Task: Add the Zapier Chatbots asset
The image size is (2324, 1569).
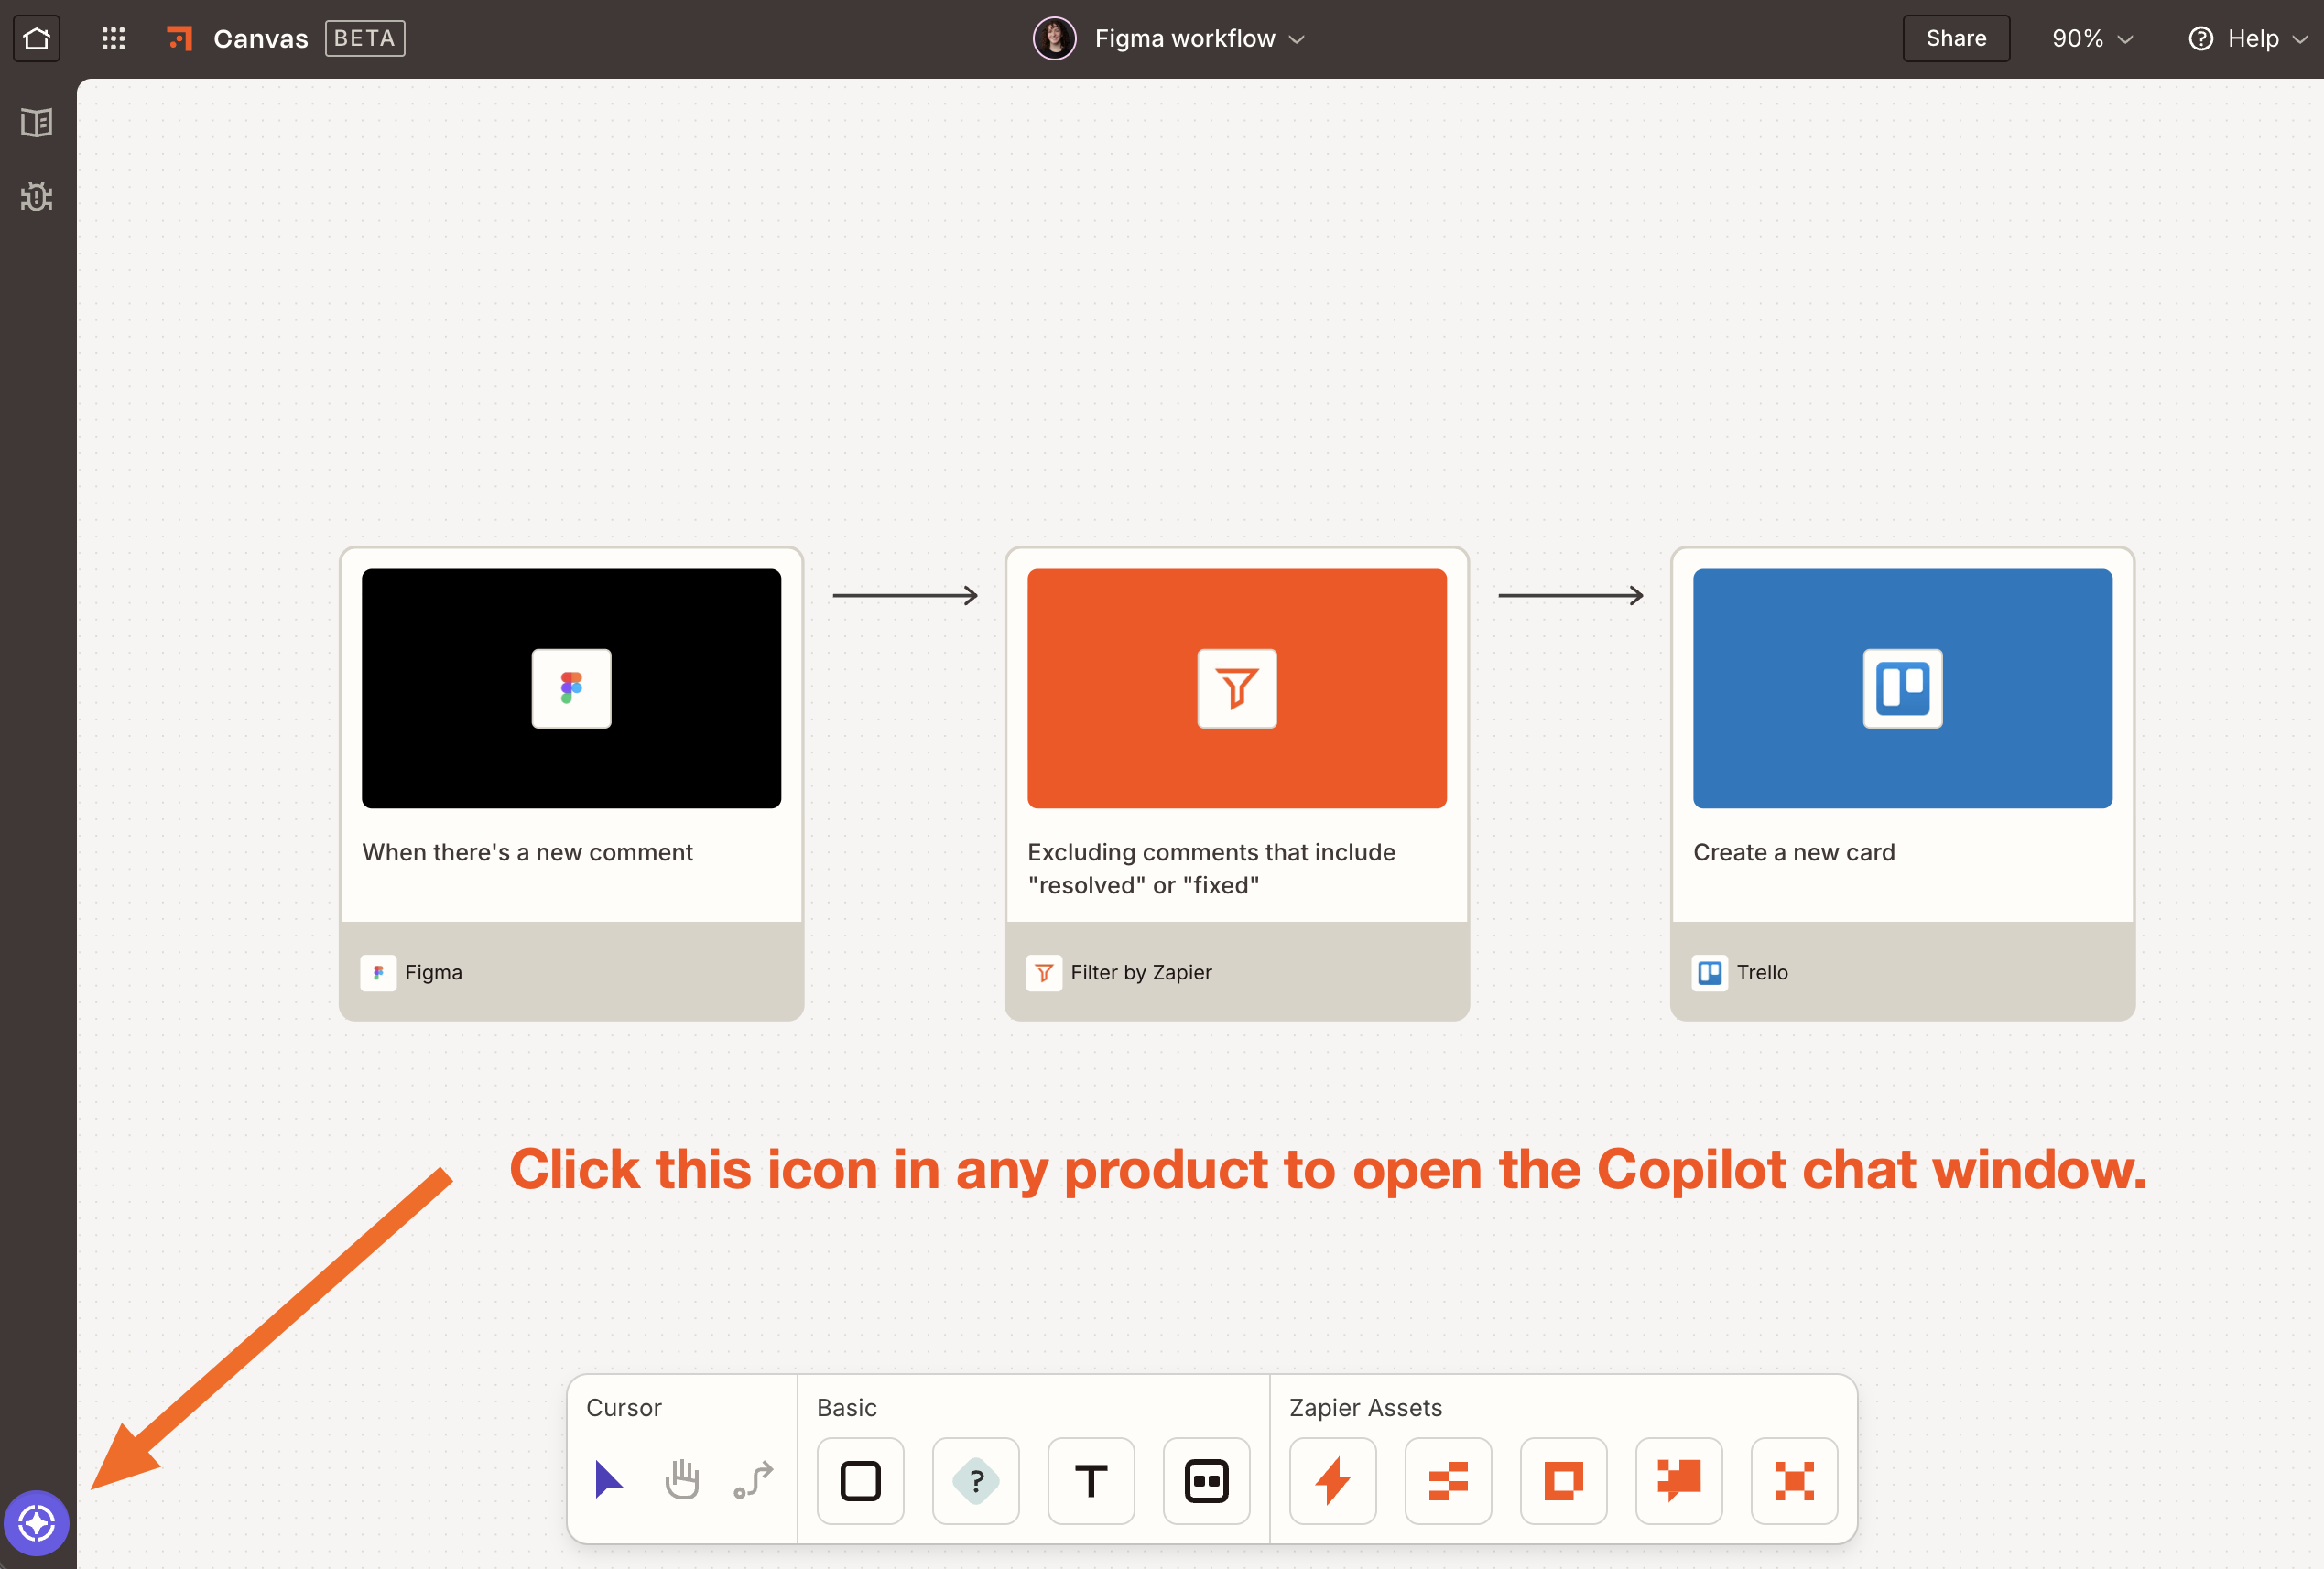Action: click(x=1679, y=1481)
